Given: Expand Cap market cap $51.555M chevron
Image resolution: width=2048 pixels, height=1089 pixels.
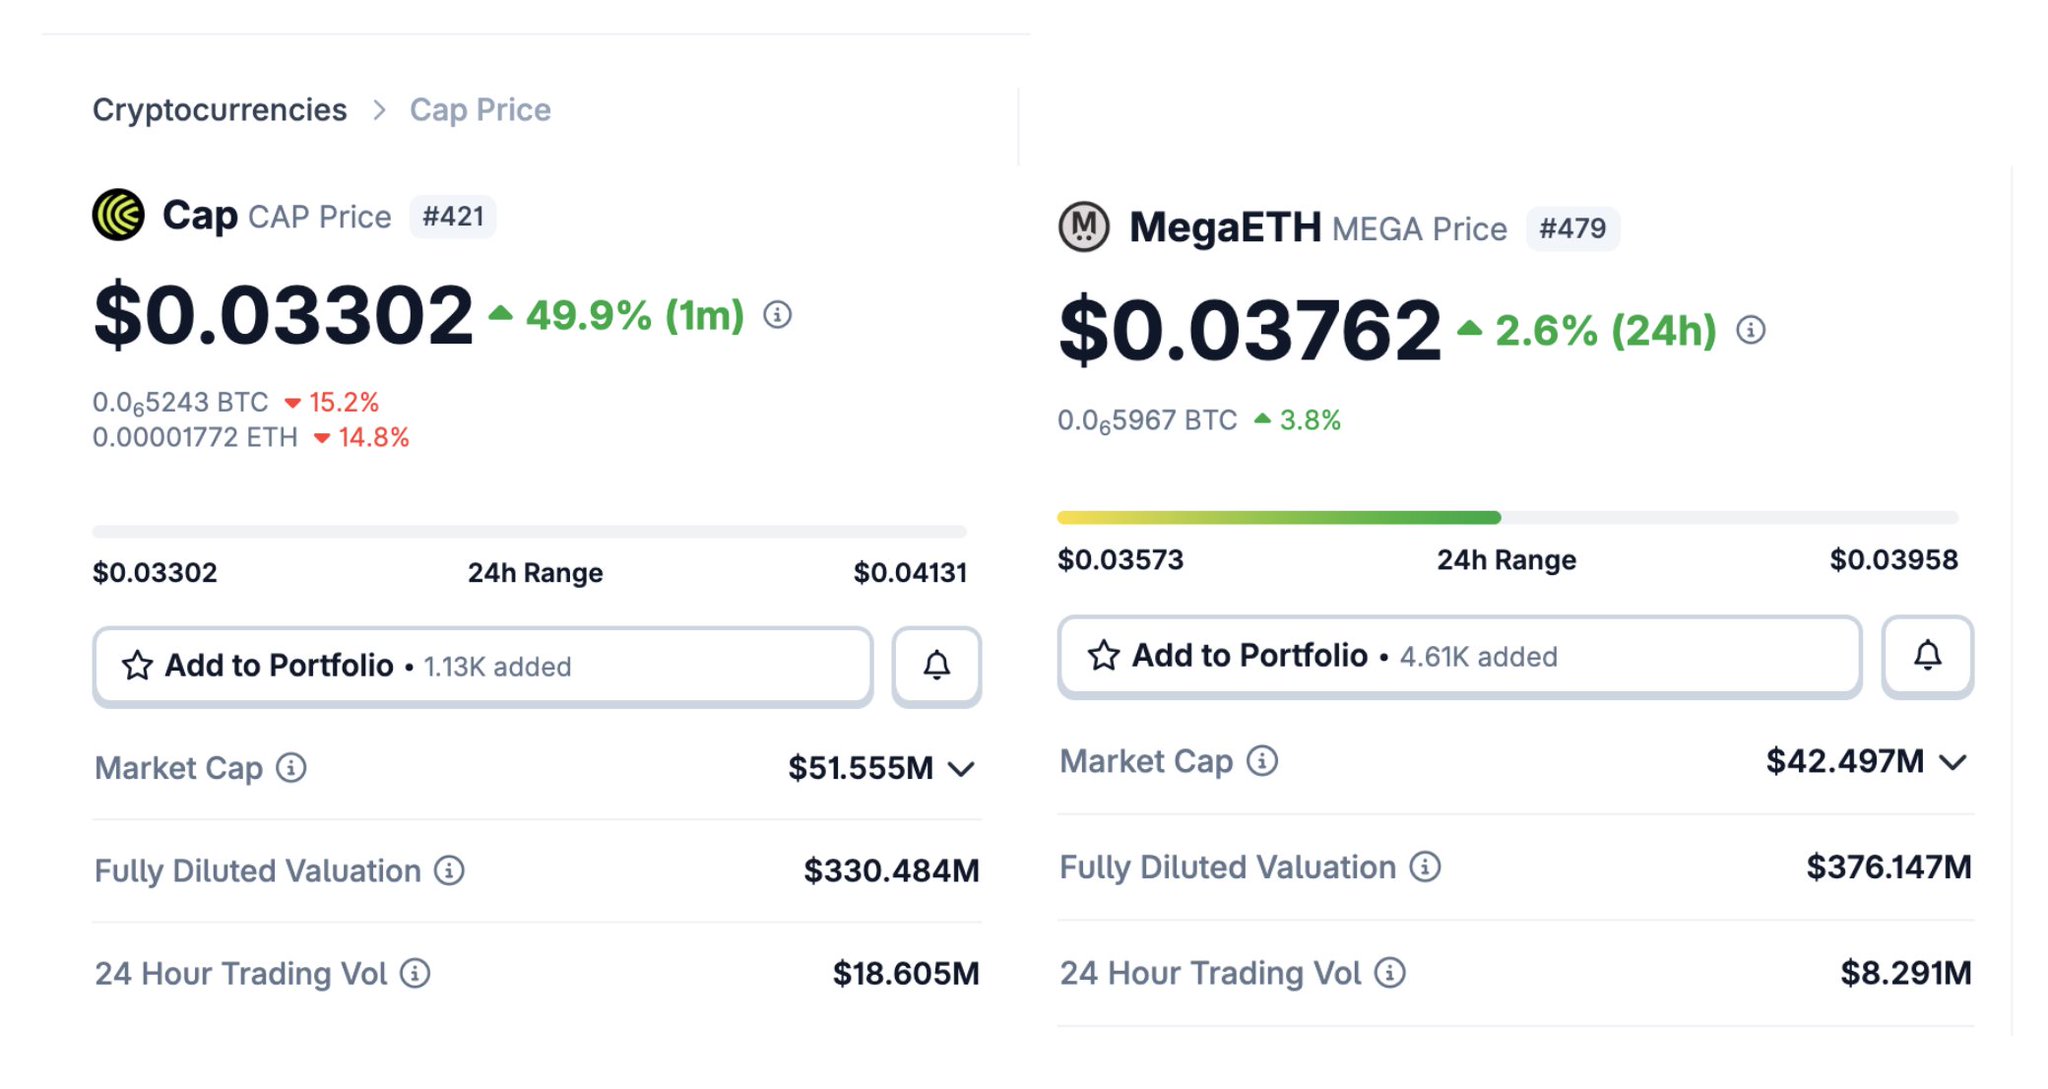Looking at the screenshot, I should (961, 769).
